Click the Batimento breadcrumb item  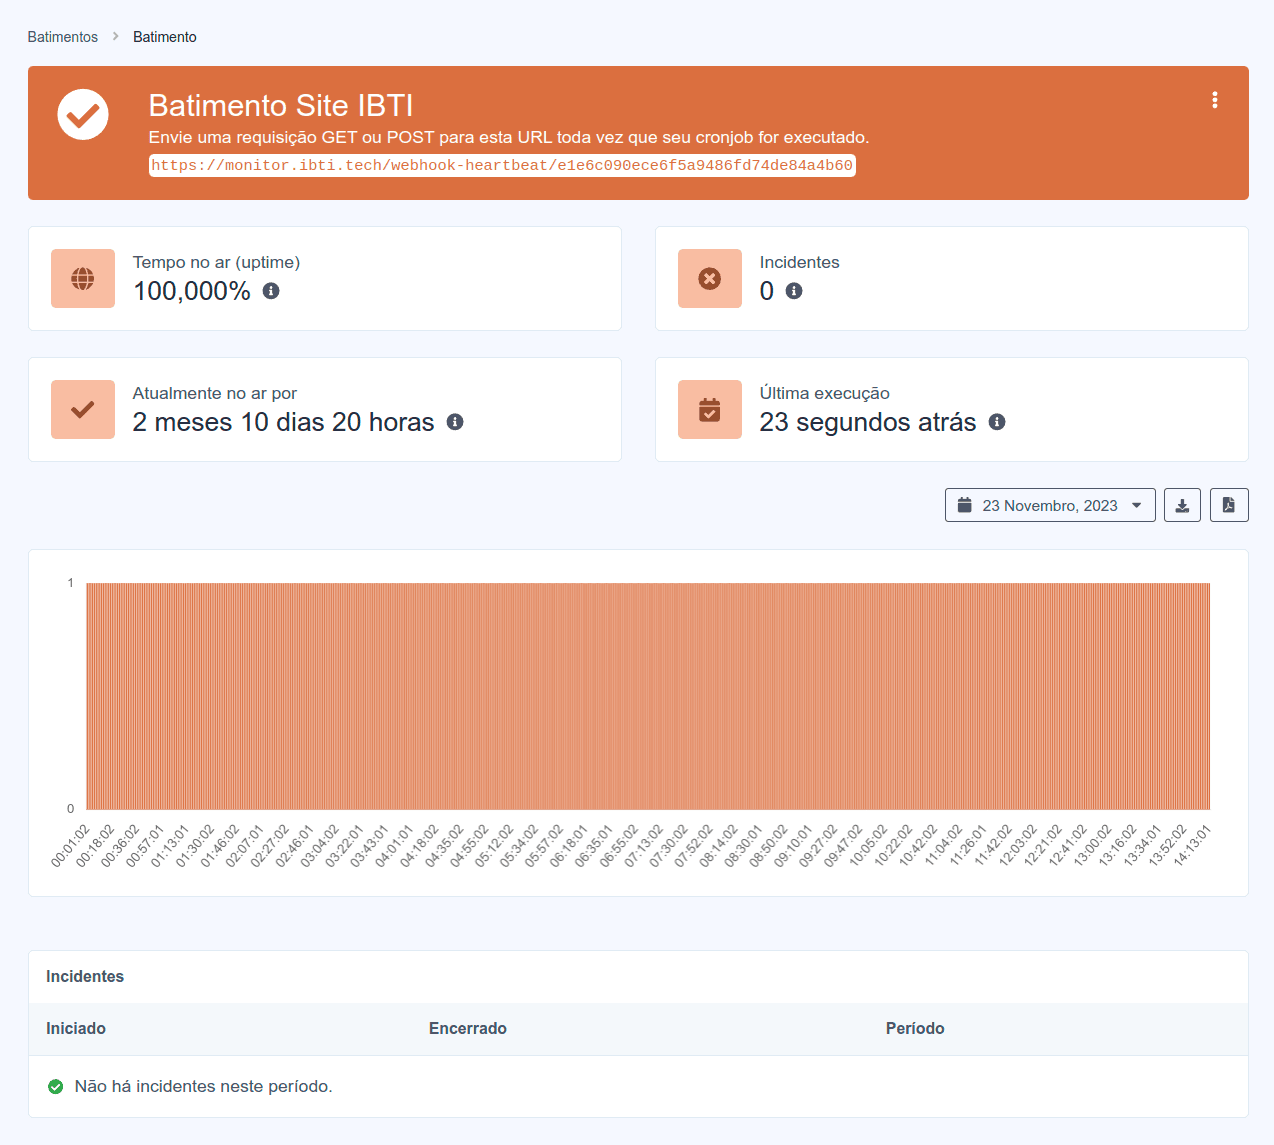pos(165,37)
